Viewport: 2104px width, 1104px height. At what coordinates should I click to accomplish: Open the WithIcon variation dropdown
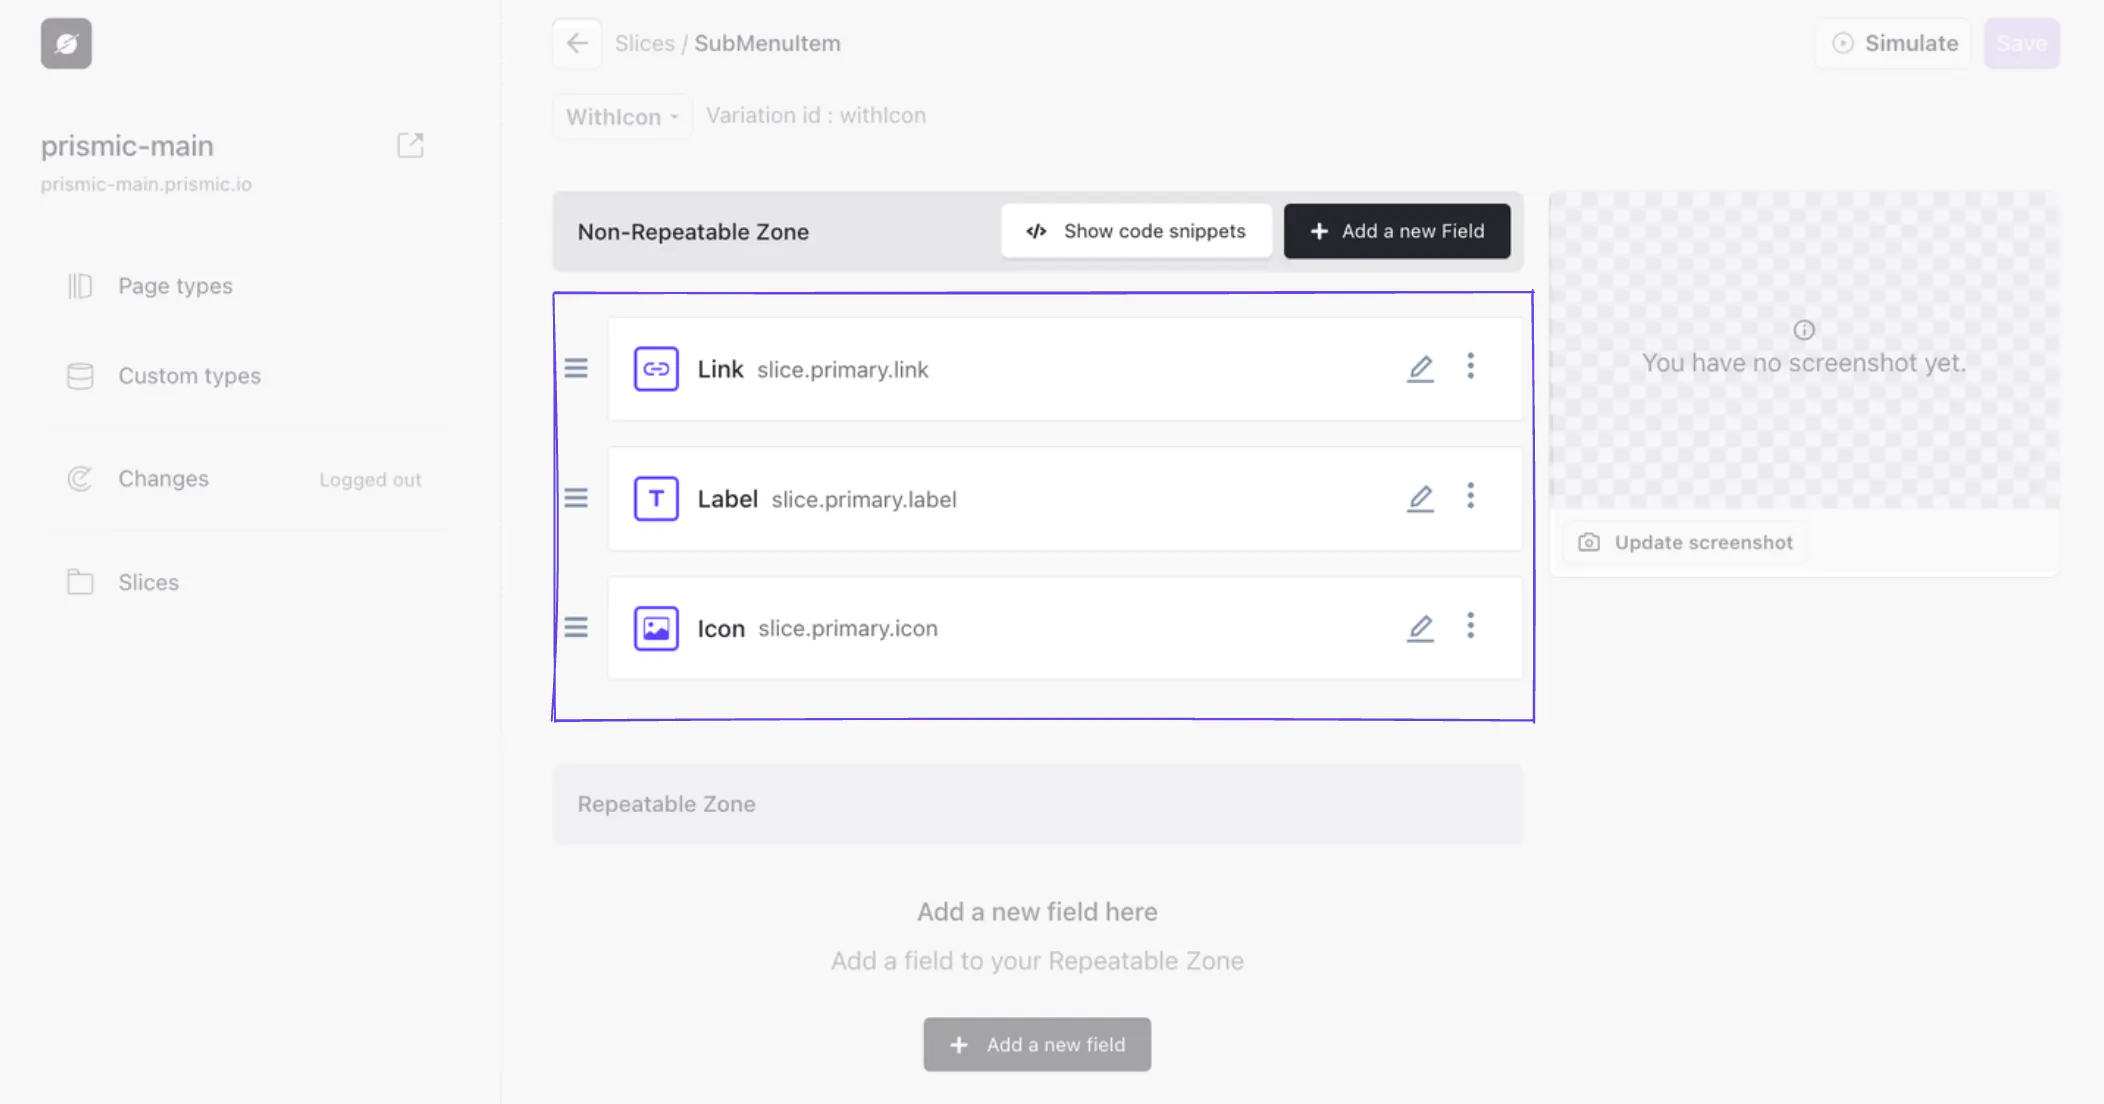[x=622, y=117]
